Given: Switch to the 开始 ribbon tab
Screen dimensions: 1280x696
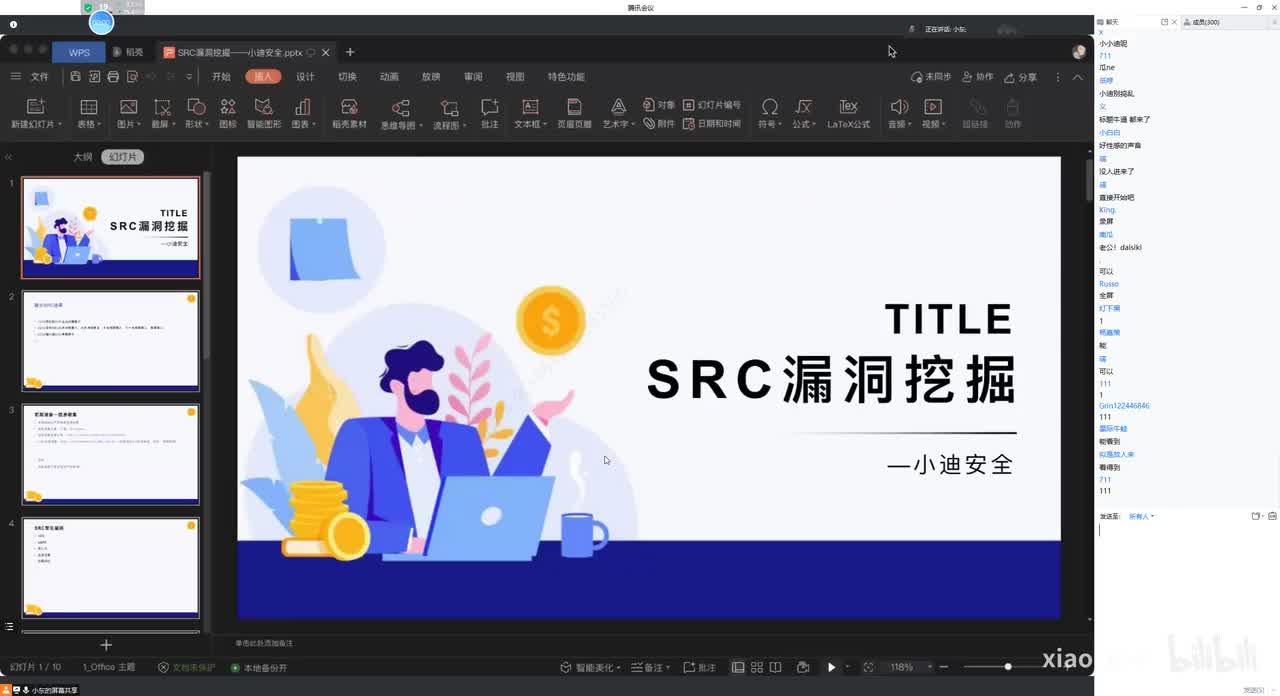Looking at the screenshot, I should (221, 77).
